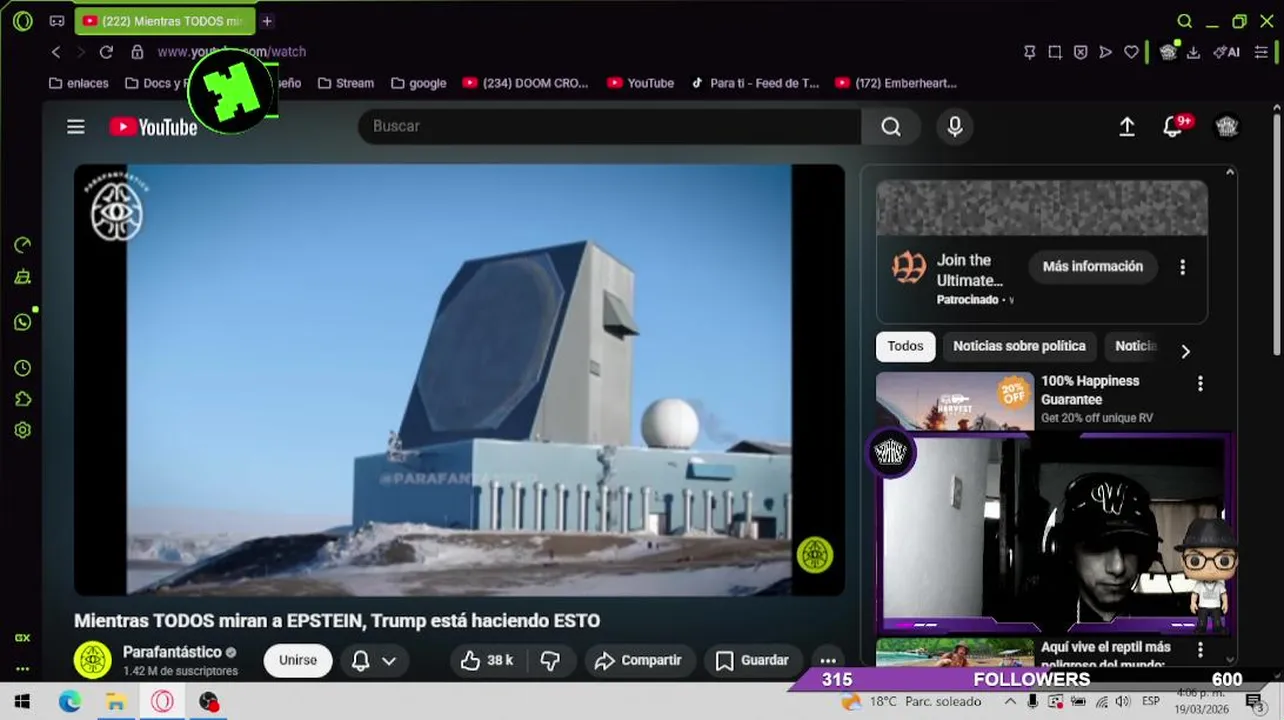Select the Todos filter chip
The width and height of the screenshot is (1284, 720).
(905, 346)
